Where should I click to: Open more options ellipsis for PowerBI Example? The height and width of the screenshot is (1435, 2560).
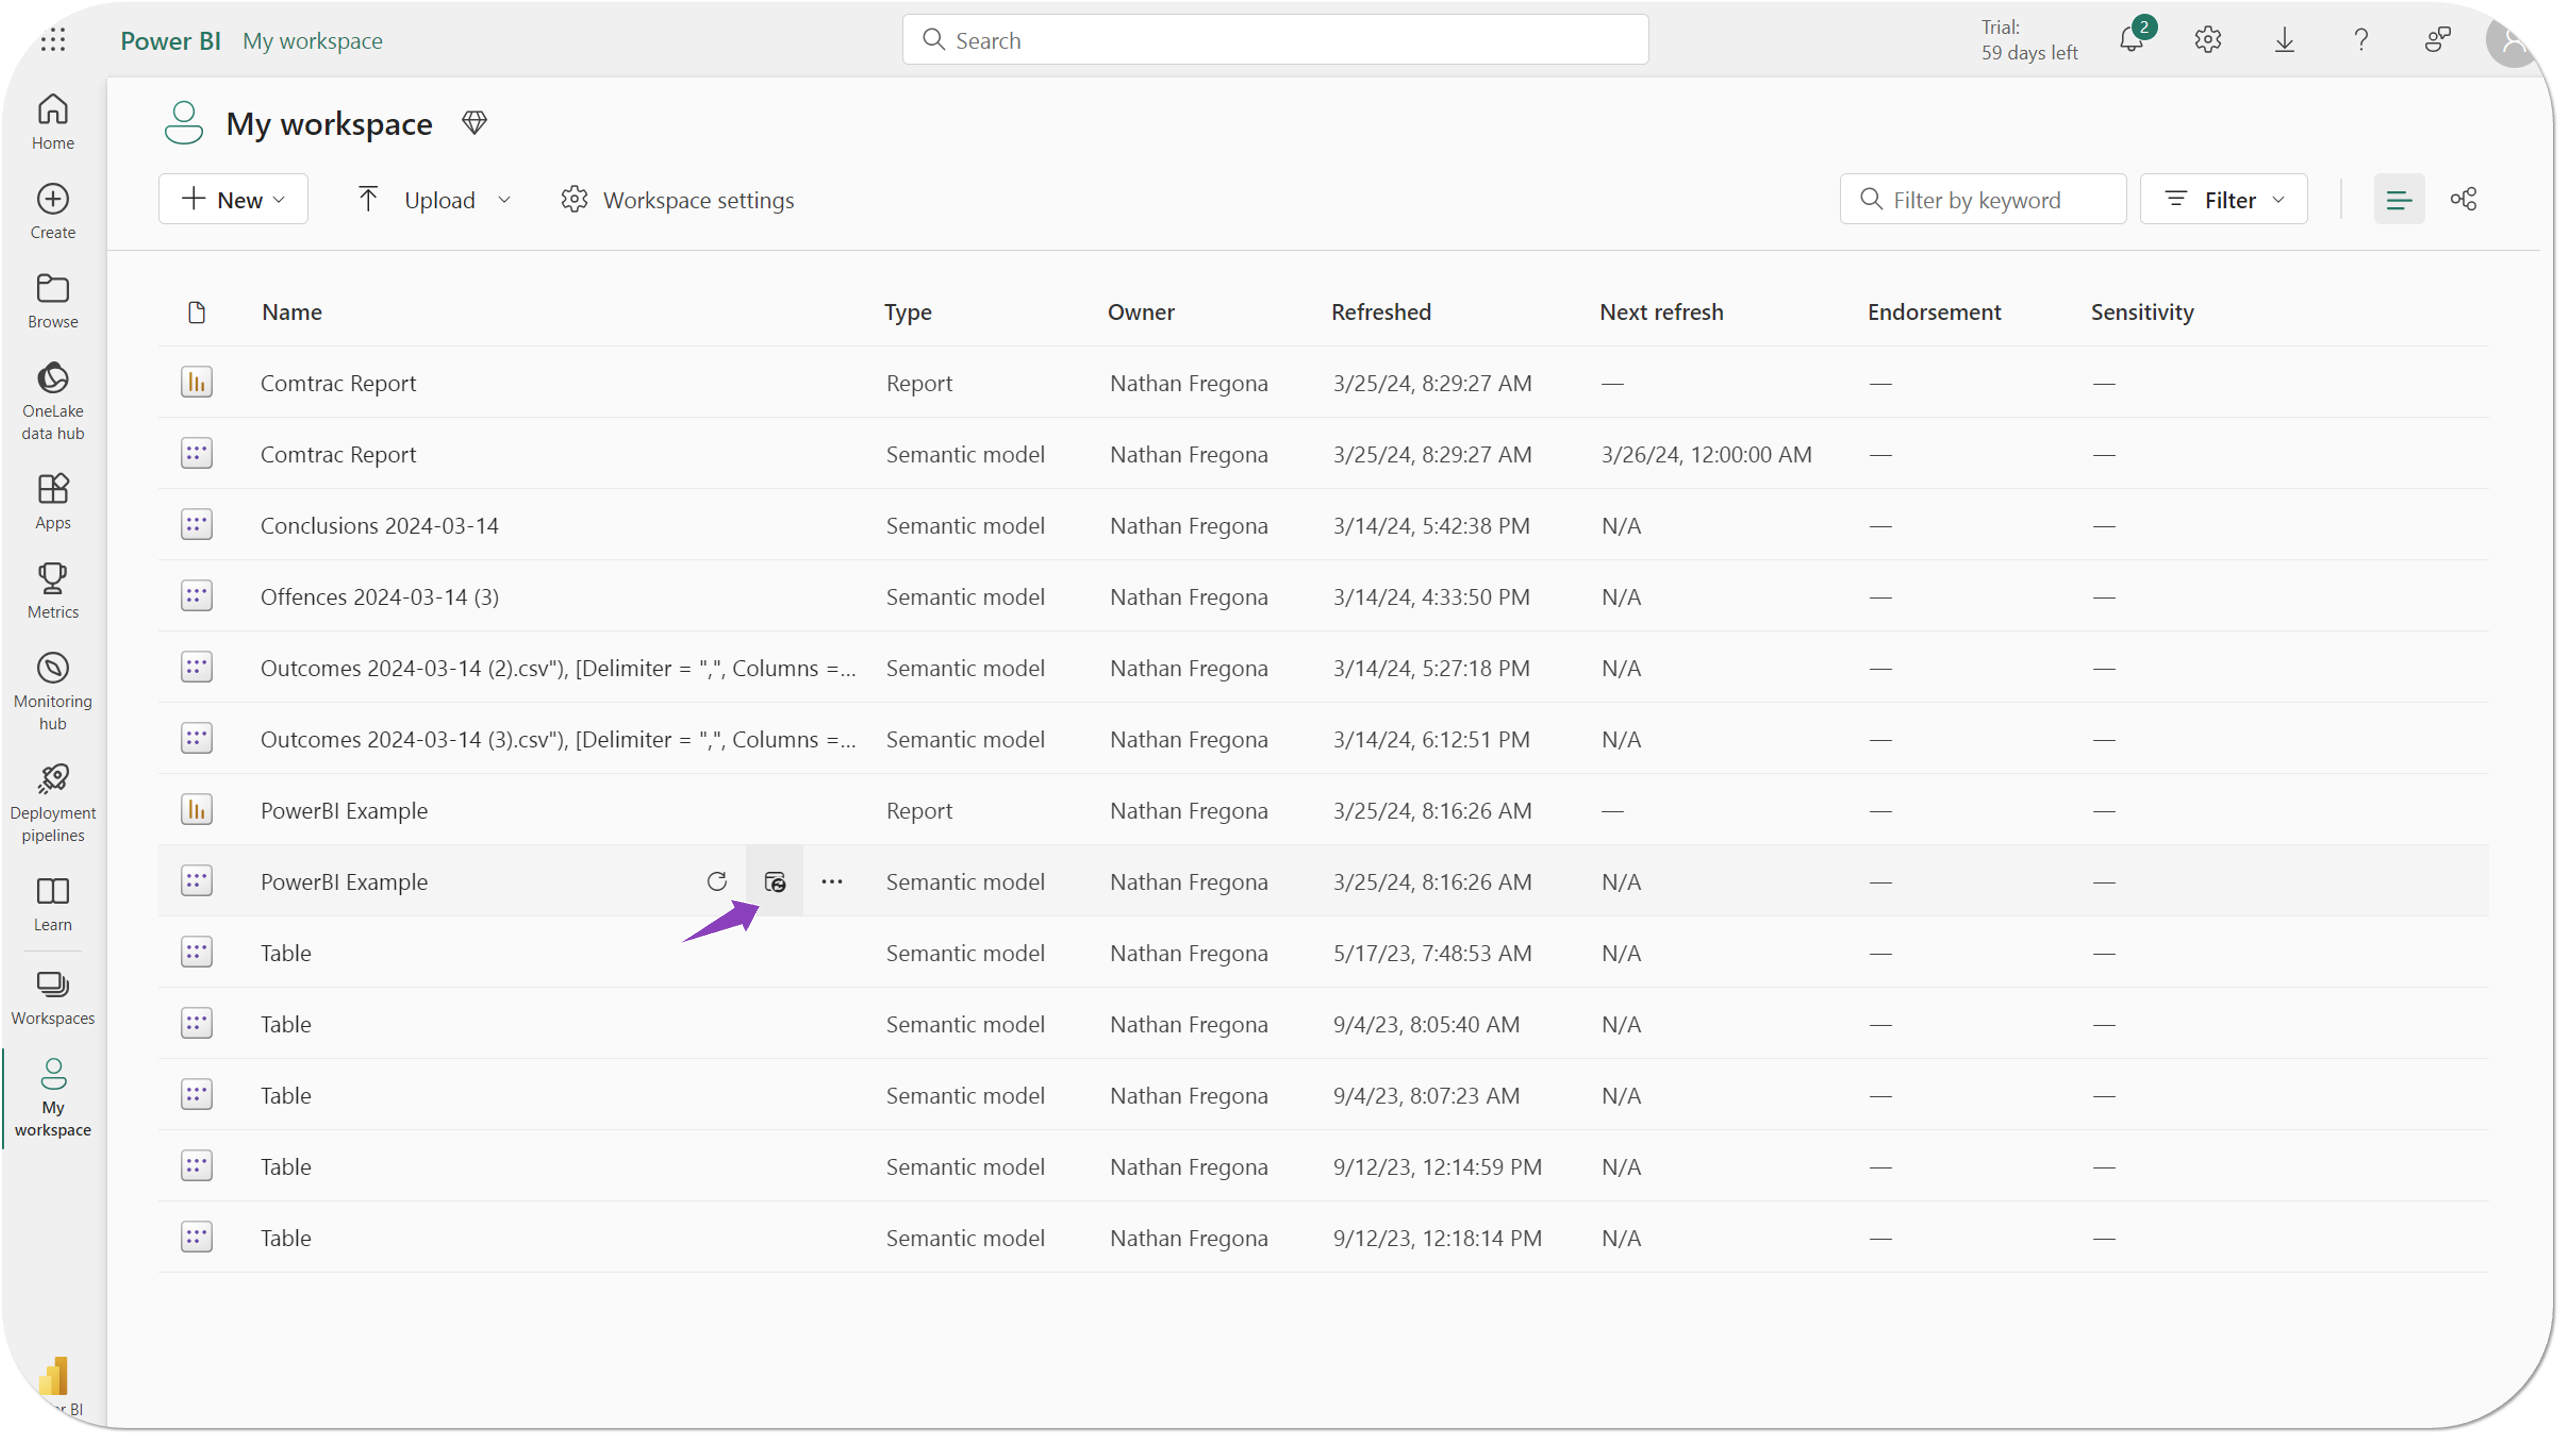(x=831, y=881)
